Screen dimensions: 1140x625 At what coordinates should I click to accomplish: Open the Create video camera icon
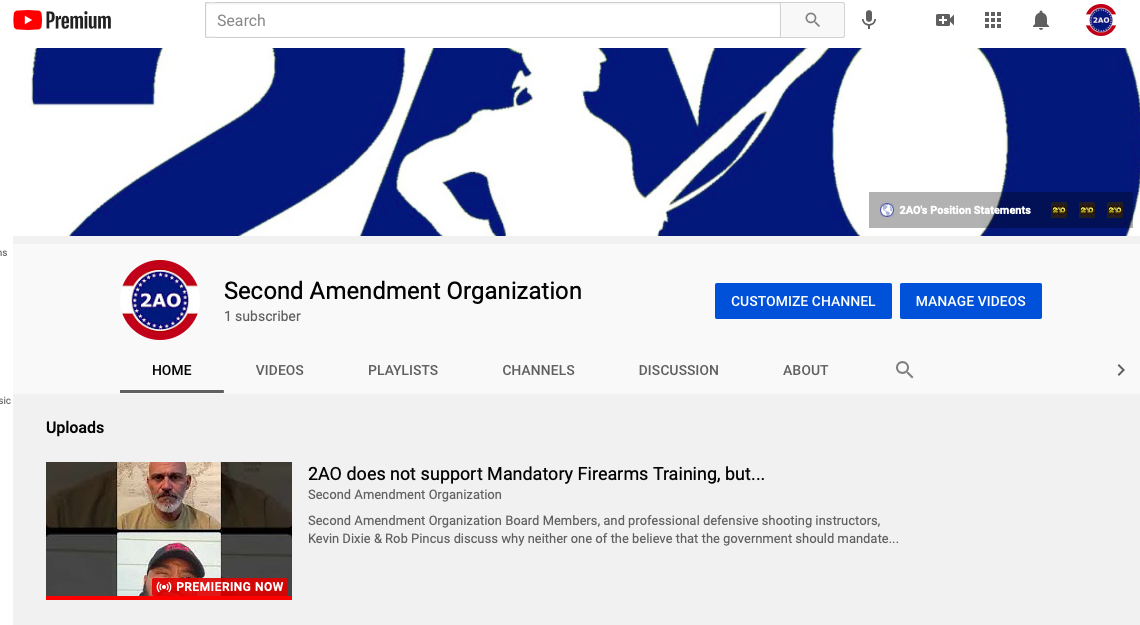point(944,20)
